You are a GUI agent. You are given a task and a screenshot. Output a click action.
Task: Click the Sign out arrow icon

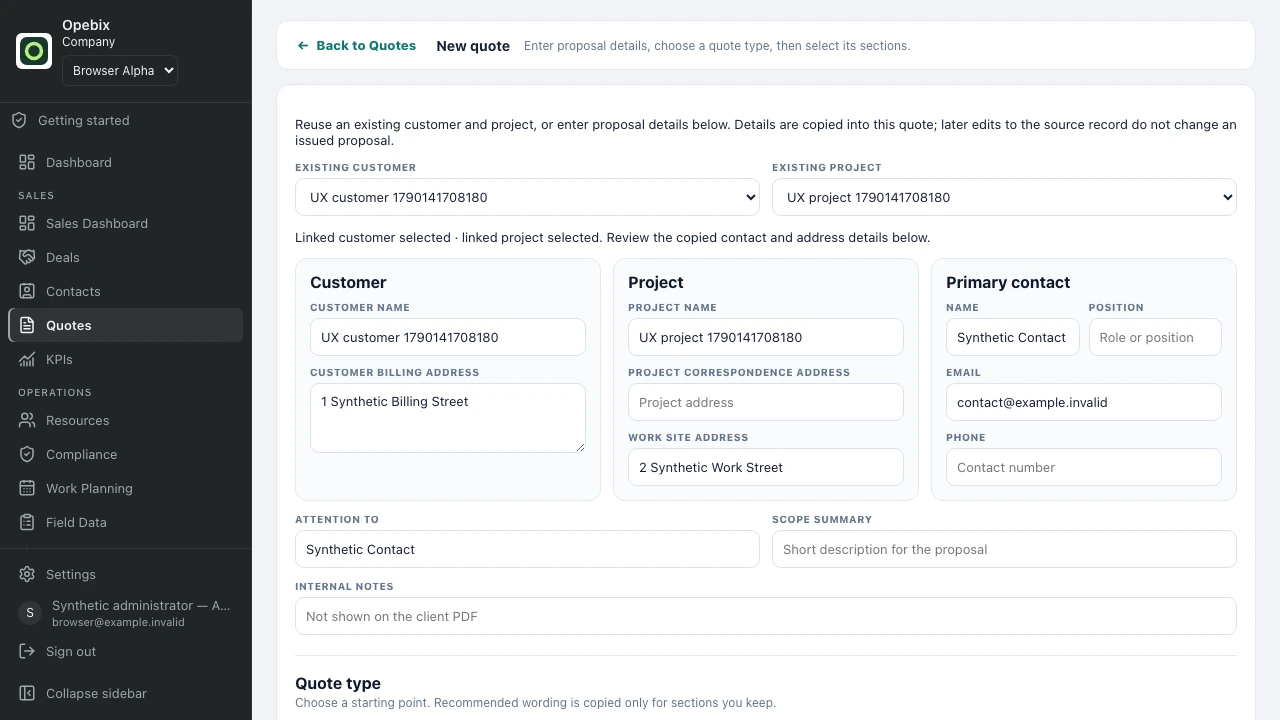click(x=27, y=651)
